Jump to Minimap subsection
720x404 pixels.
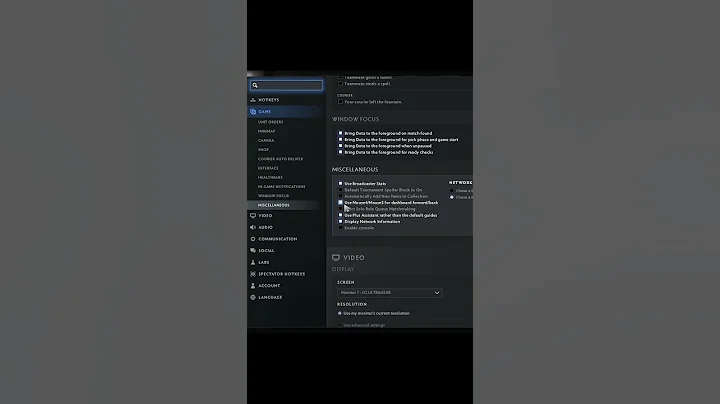coord(266,131)
